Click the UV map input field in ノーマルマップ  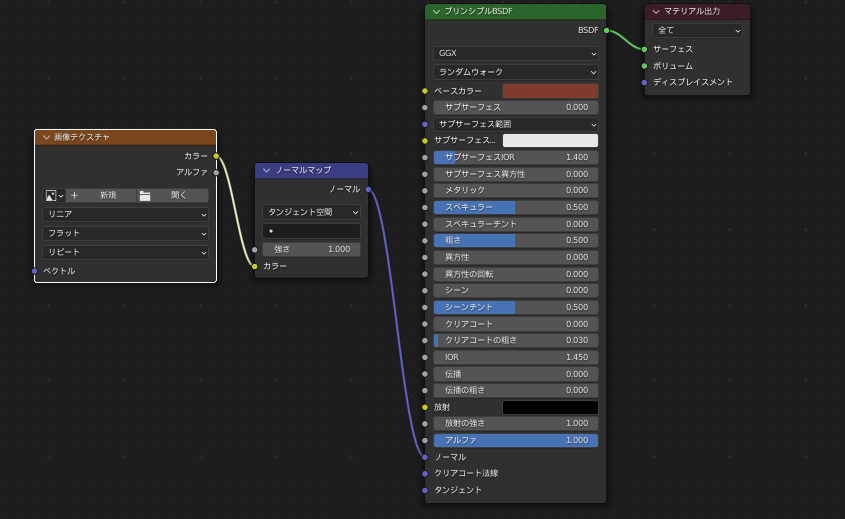311,231
